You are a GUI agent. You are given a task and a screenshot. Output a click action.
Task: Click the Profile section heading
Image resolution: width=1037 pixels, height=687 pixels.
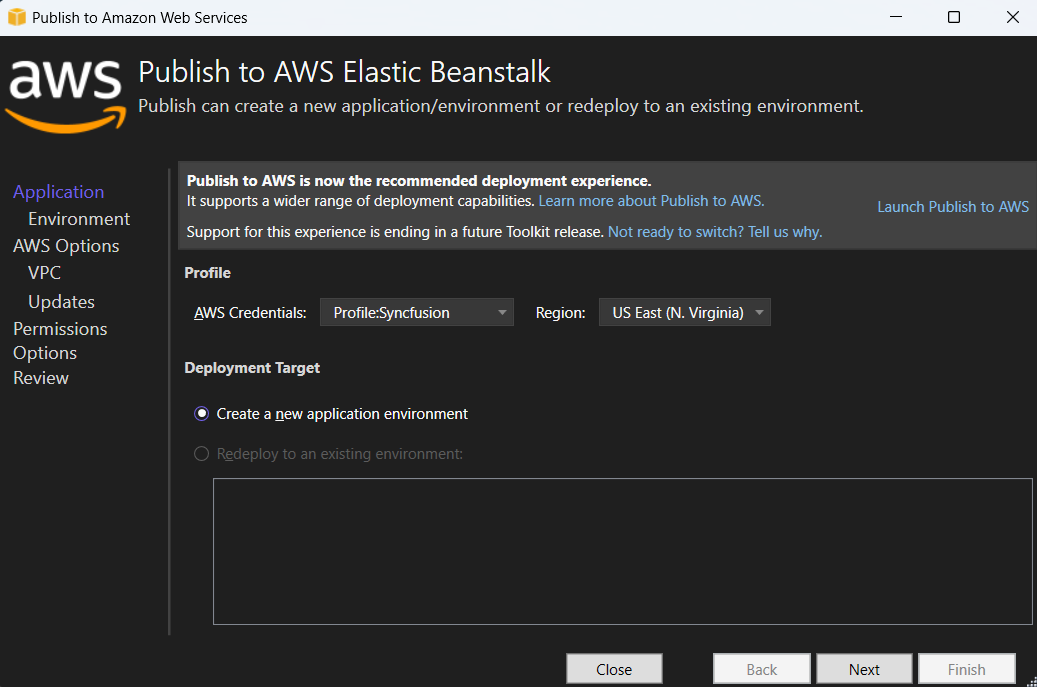click(208, 272)
